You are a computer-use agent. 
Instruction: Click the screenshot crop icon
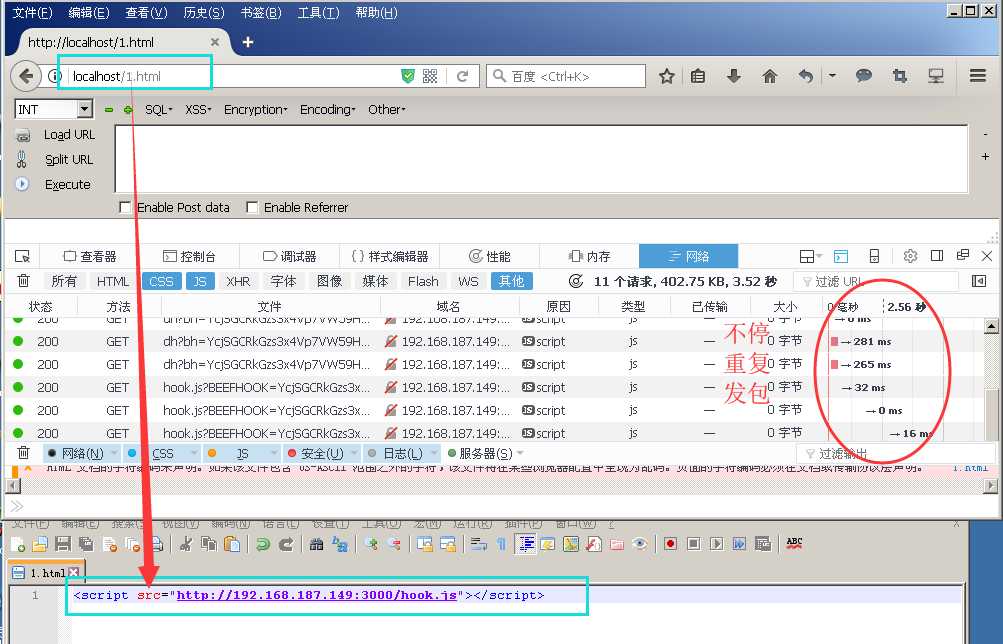pyautogui.click(x=899, y=76)
